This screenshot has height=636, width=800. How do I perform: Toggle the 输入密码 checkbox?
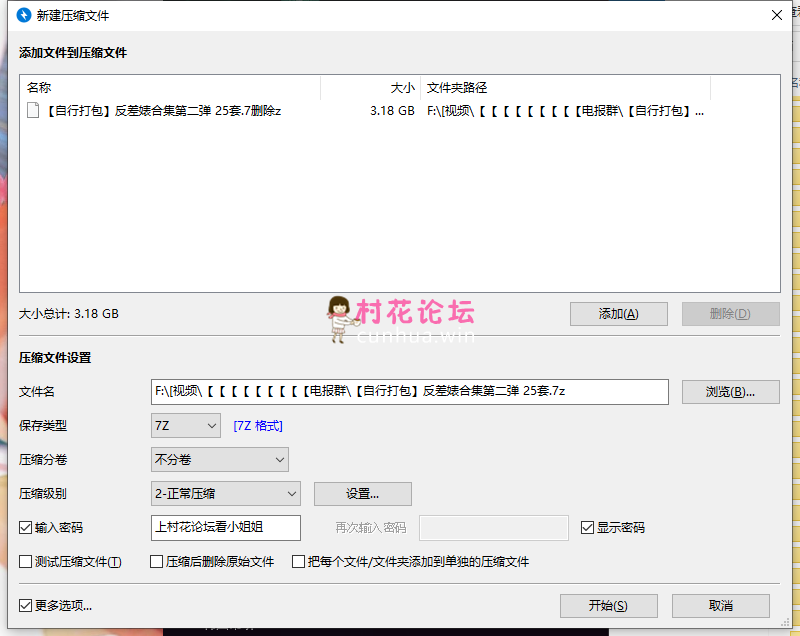[26, 527]
